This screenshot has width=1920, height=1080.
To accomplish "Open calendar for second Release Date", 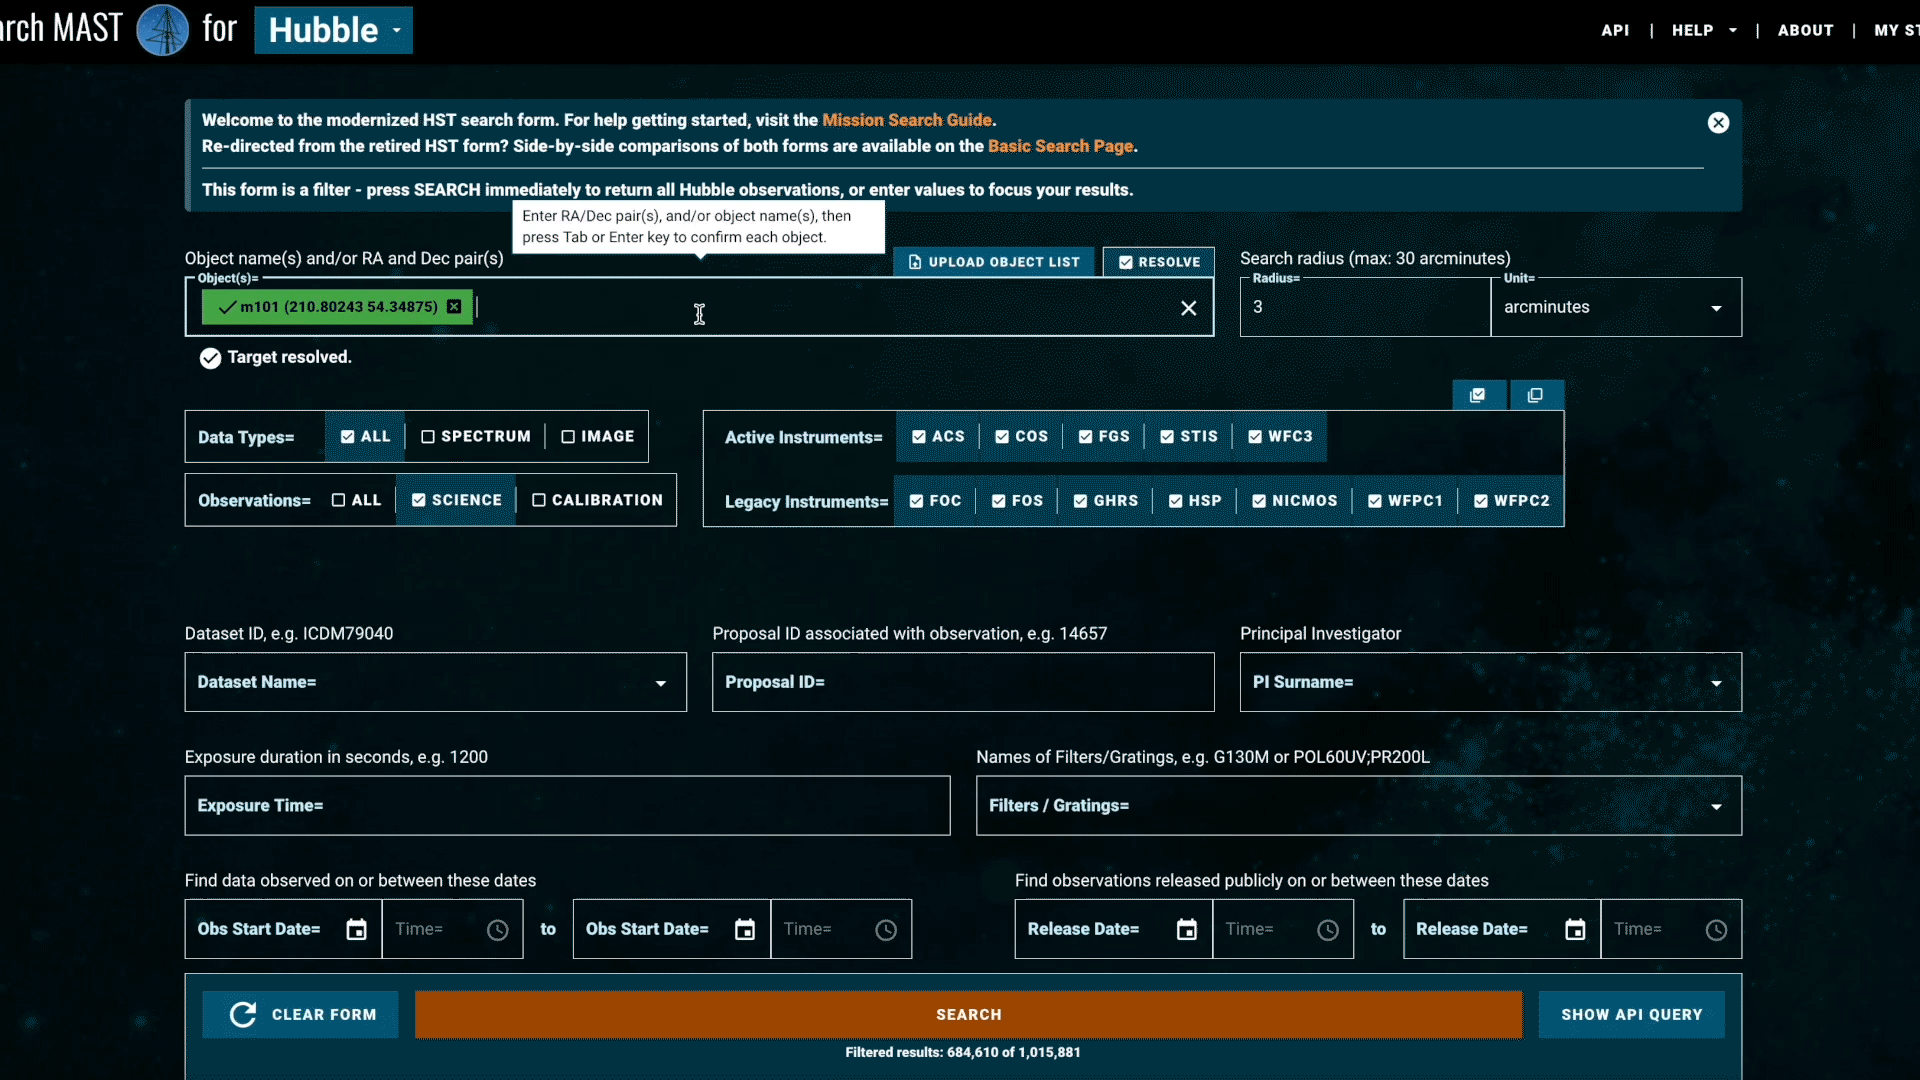I will click(x=1575, y=930).
